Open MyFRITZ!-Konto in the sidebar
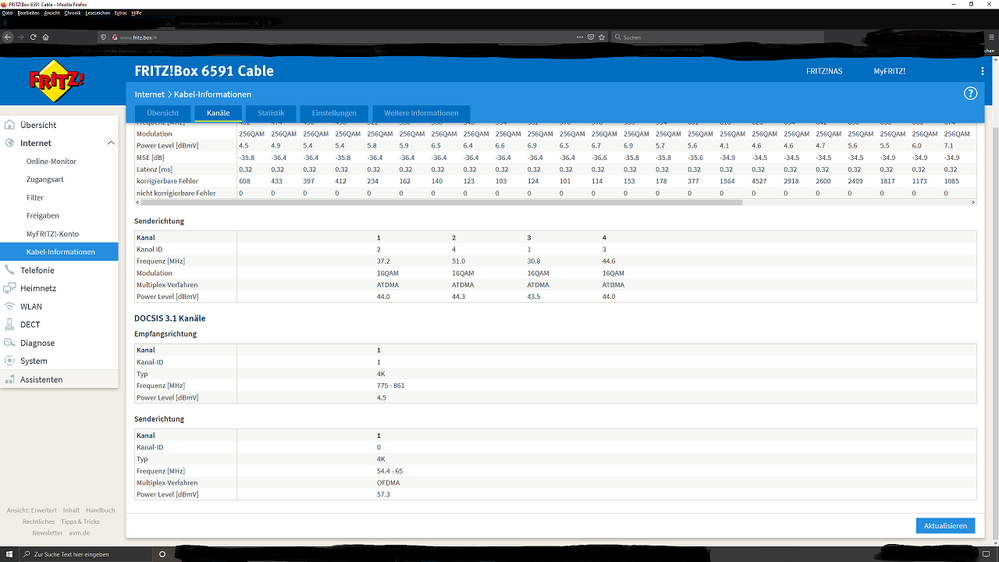999x562 pixels. click(53, 234)
